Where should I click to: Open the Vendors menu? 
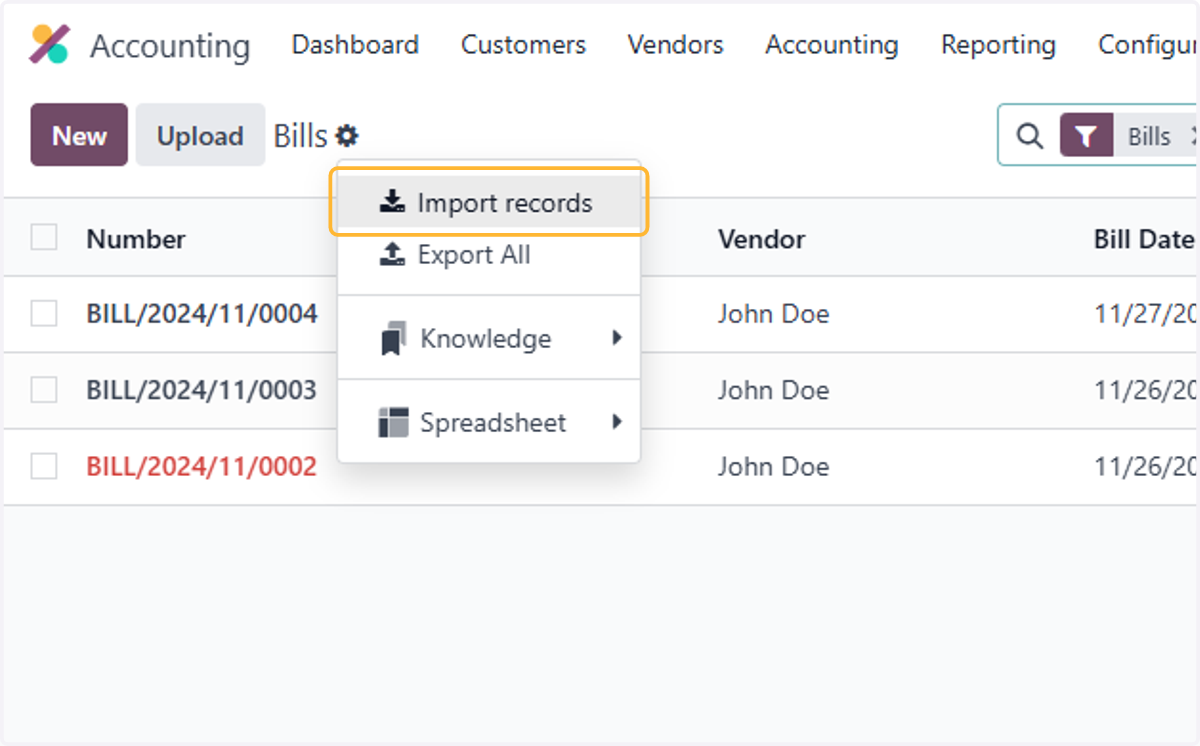click(x=675, y=45)
